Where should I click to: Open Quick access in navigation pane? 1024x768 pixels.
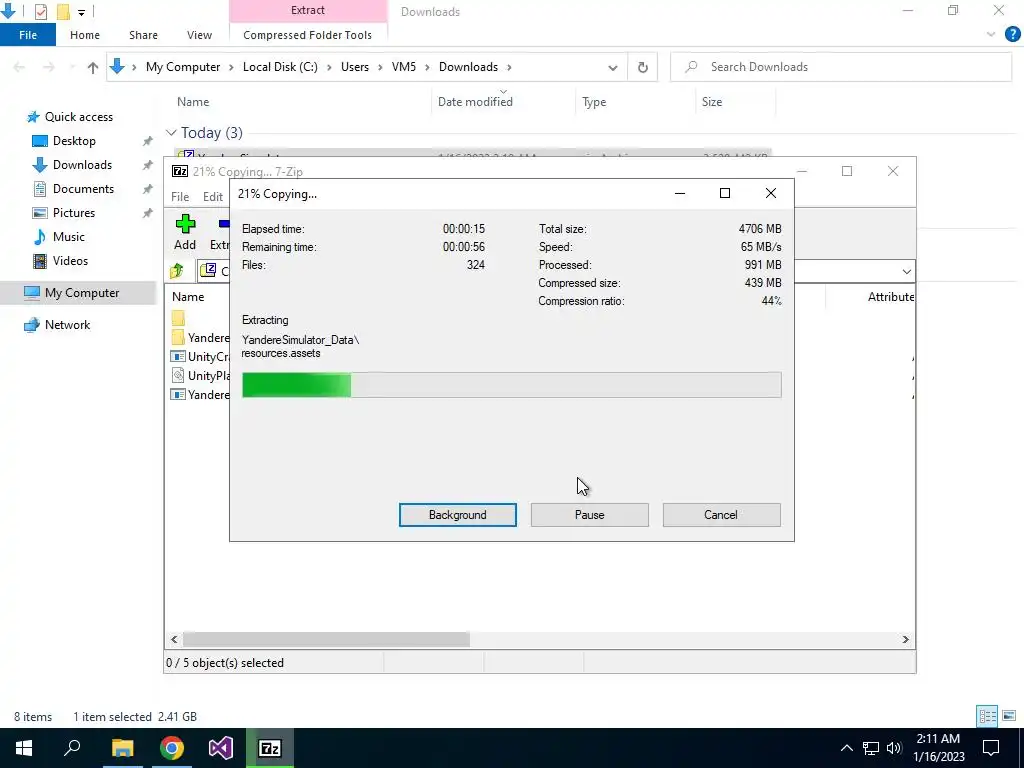[78, 117]
